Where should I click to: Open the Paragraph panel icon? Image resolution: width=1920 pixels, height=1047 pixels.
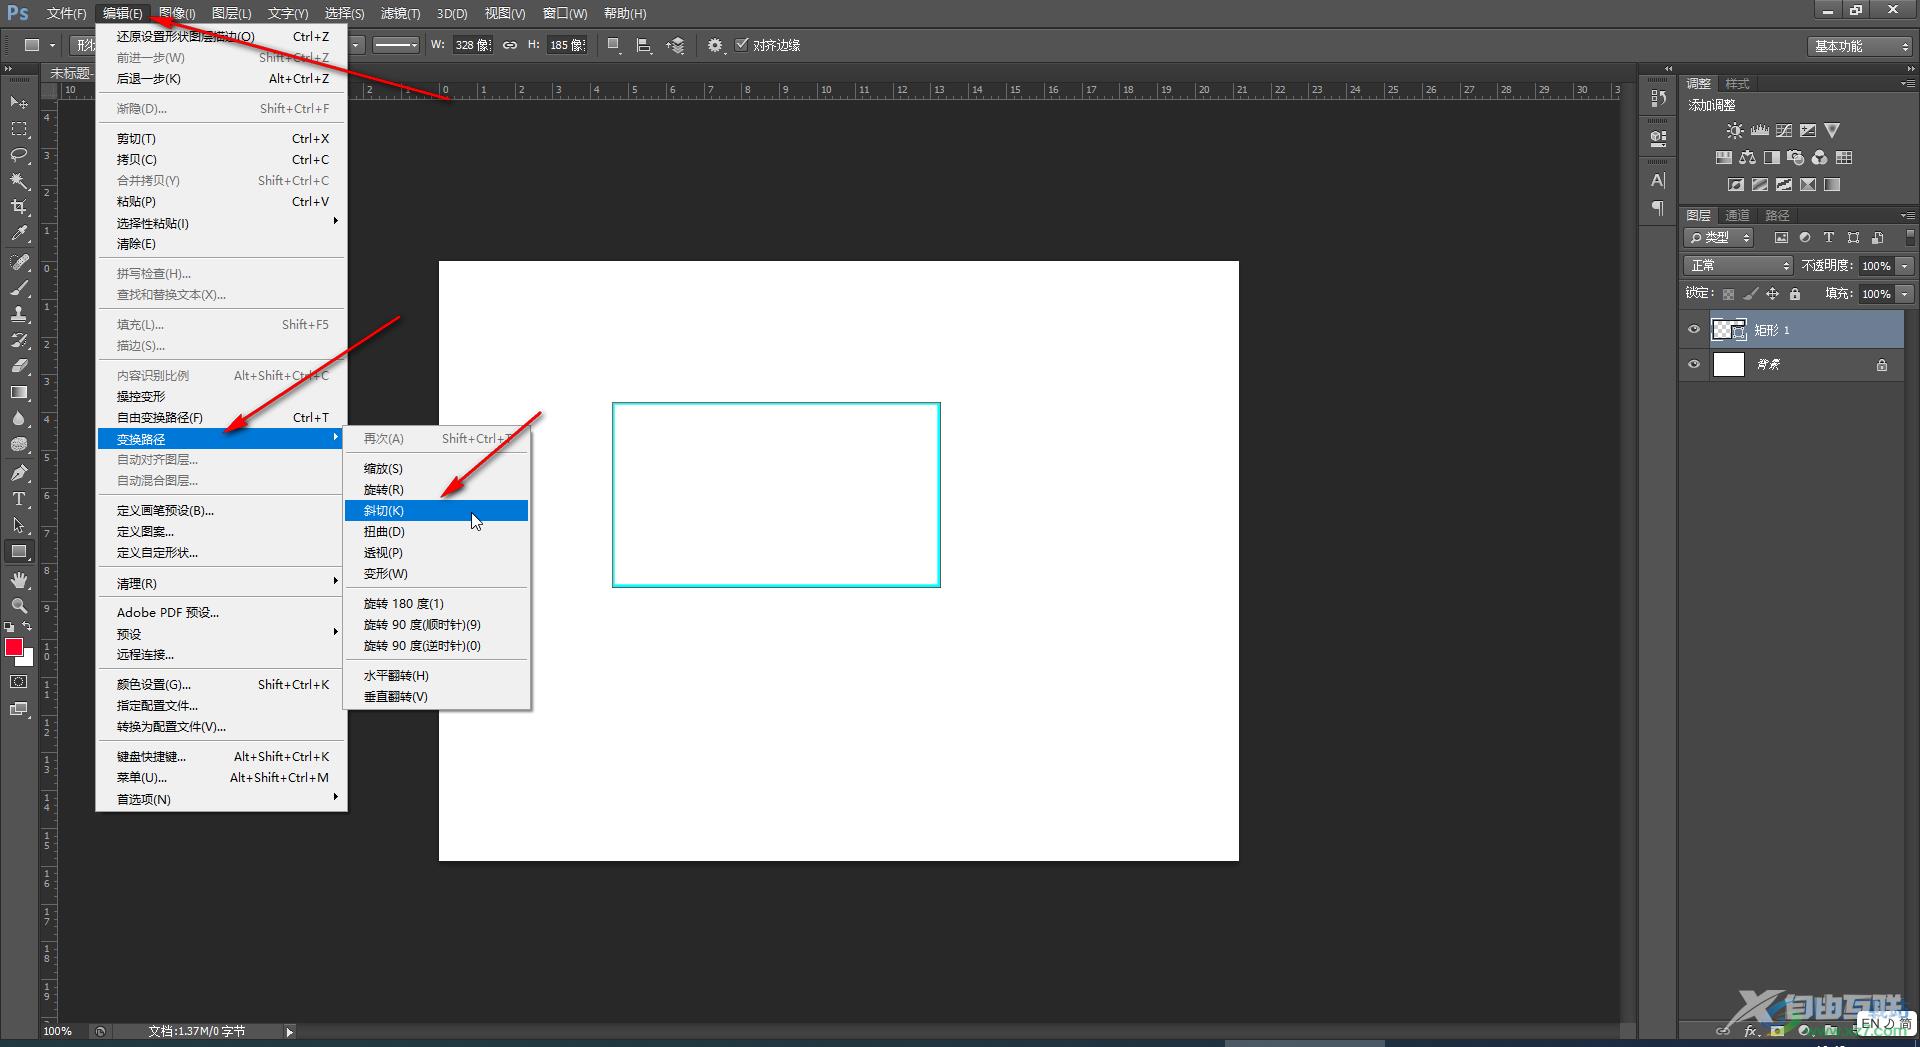(1658, 208)
